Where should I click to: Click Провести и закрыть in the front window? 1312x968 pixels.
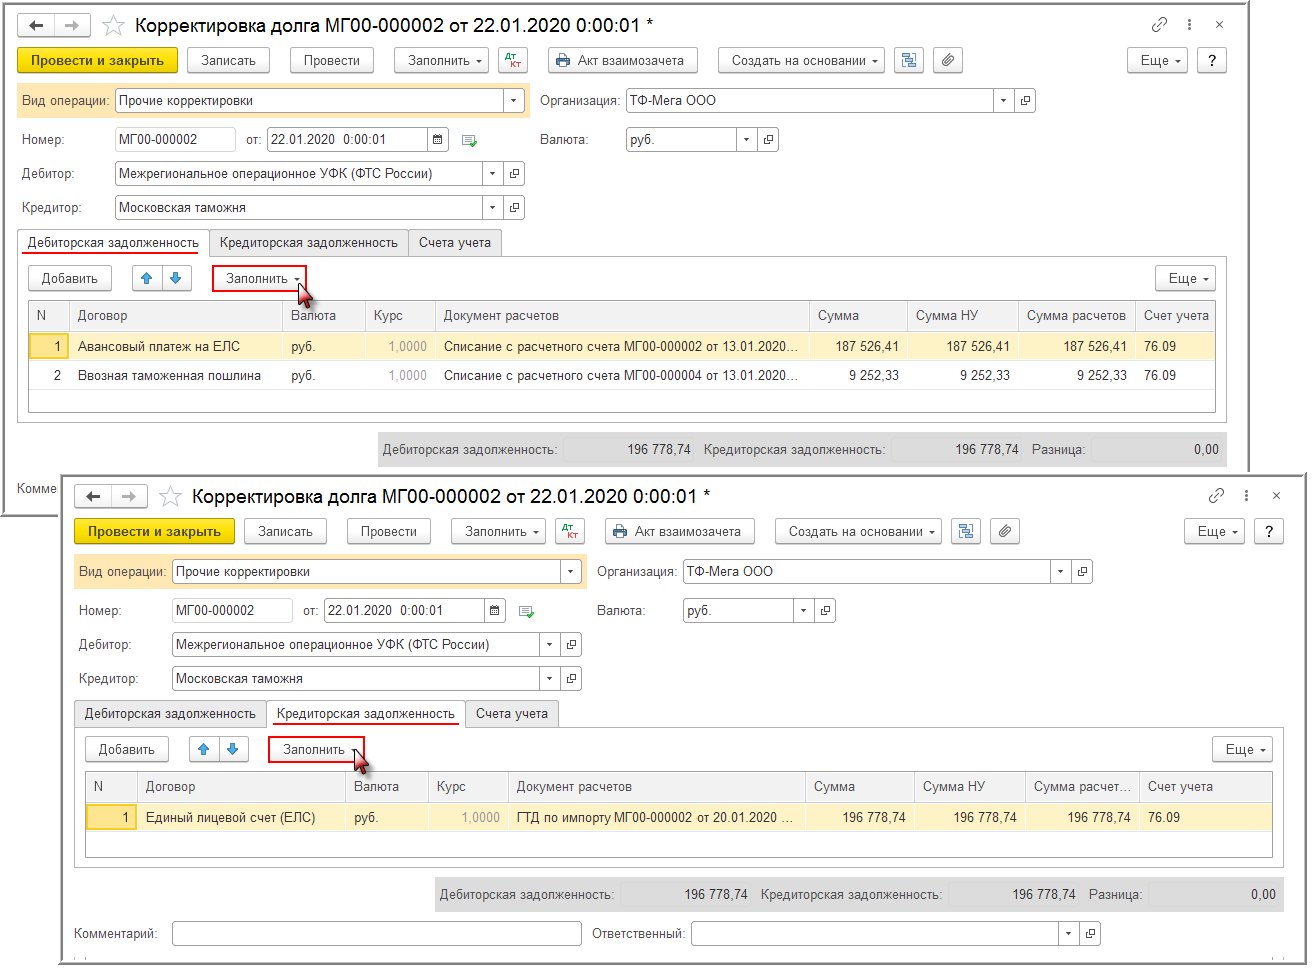pos(154,532)
